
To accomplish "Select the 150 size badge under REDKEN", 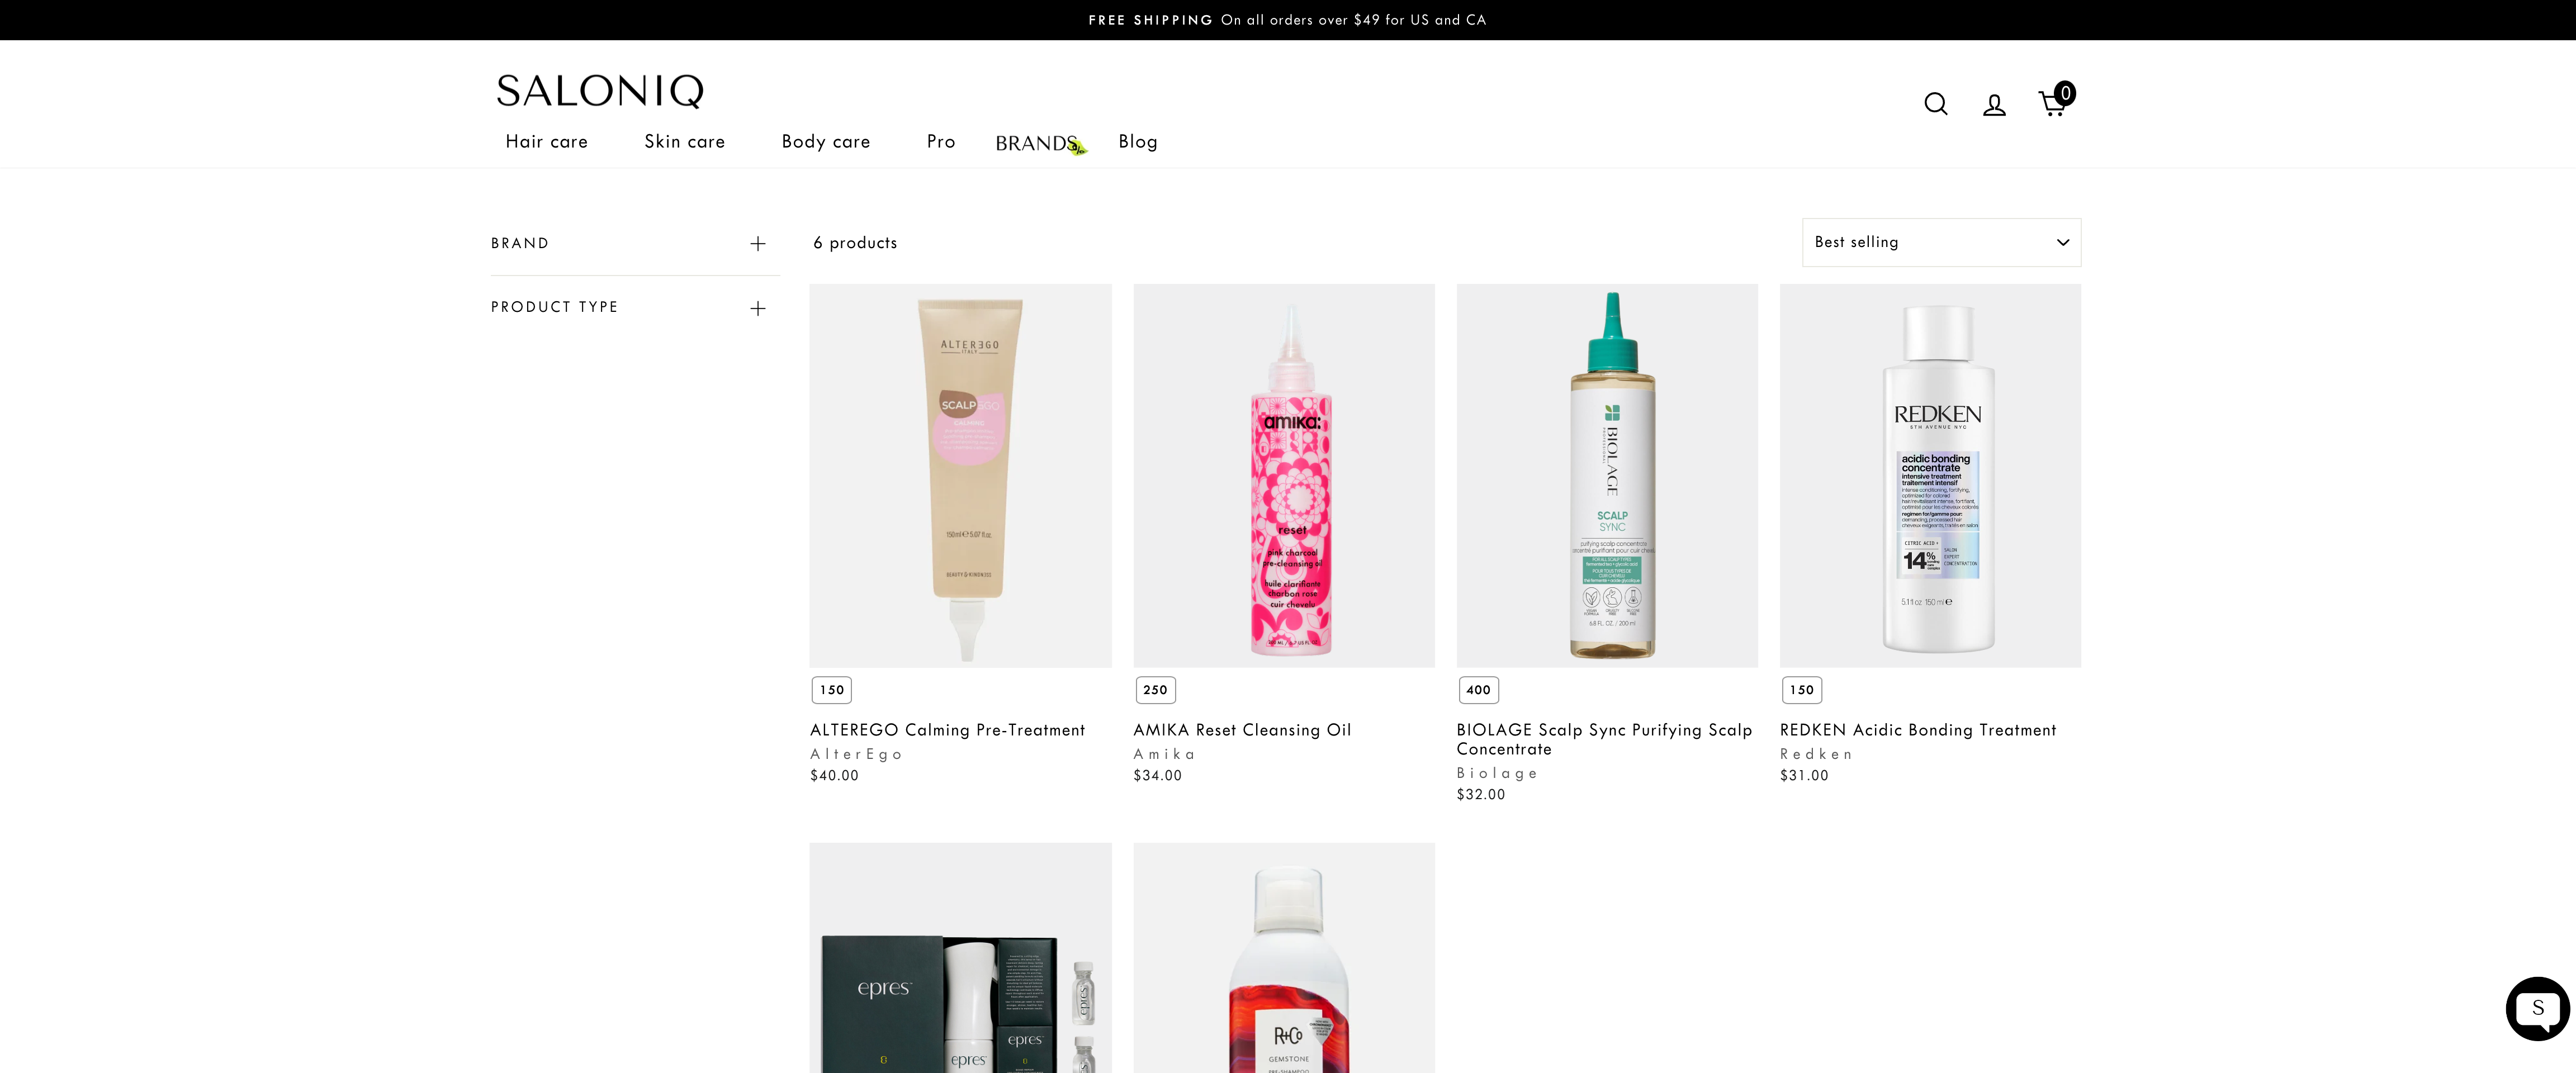I will tap(1802, 690).
